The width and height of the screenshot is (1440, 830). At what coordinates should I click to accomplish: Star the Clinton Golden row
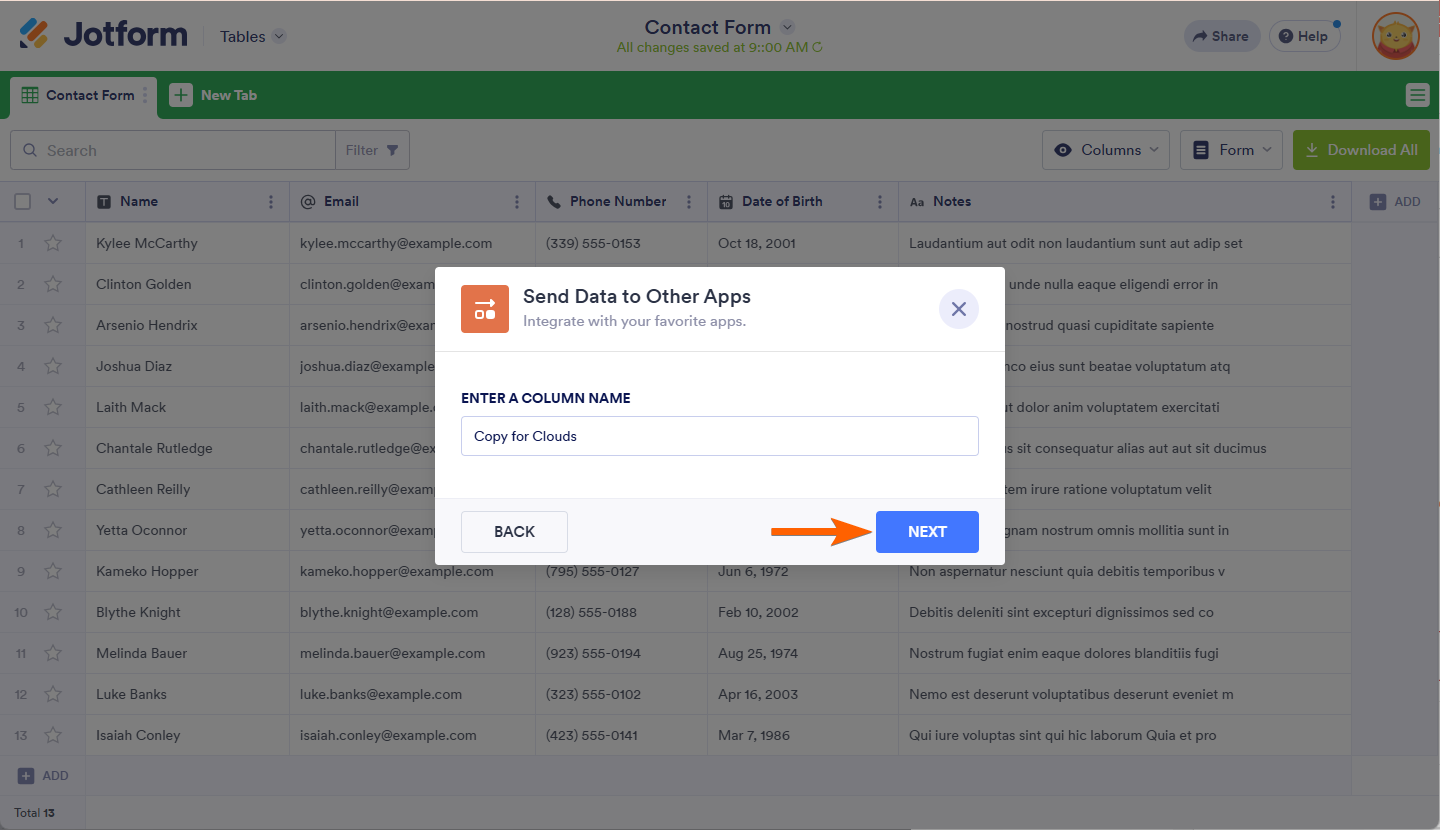click(53, 284)
